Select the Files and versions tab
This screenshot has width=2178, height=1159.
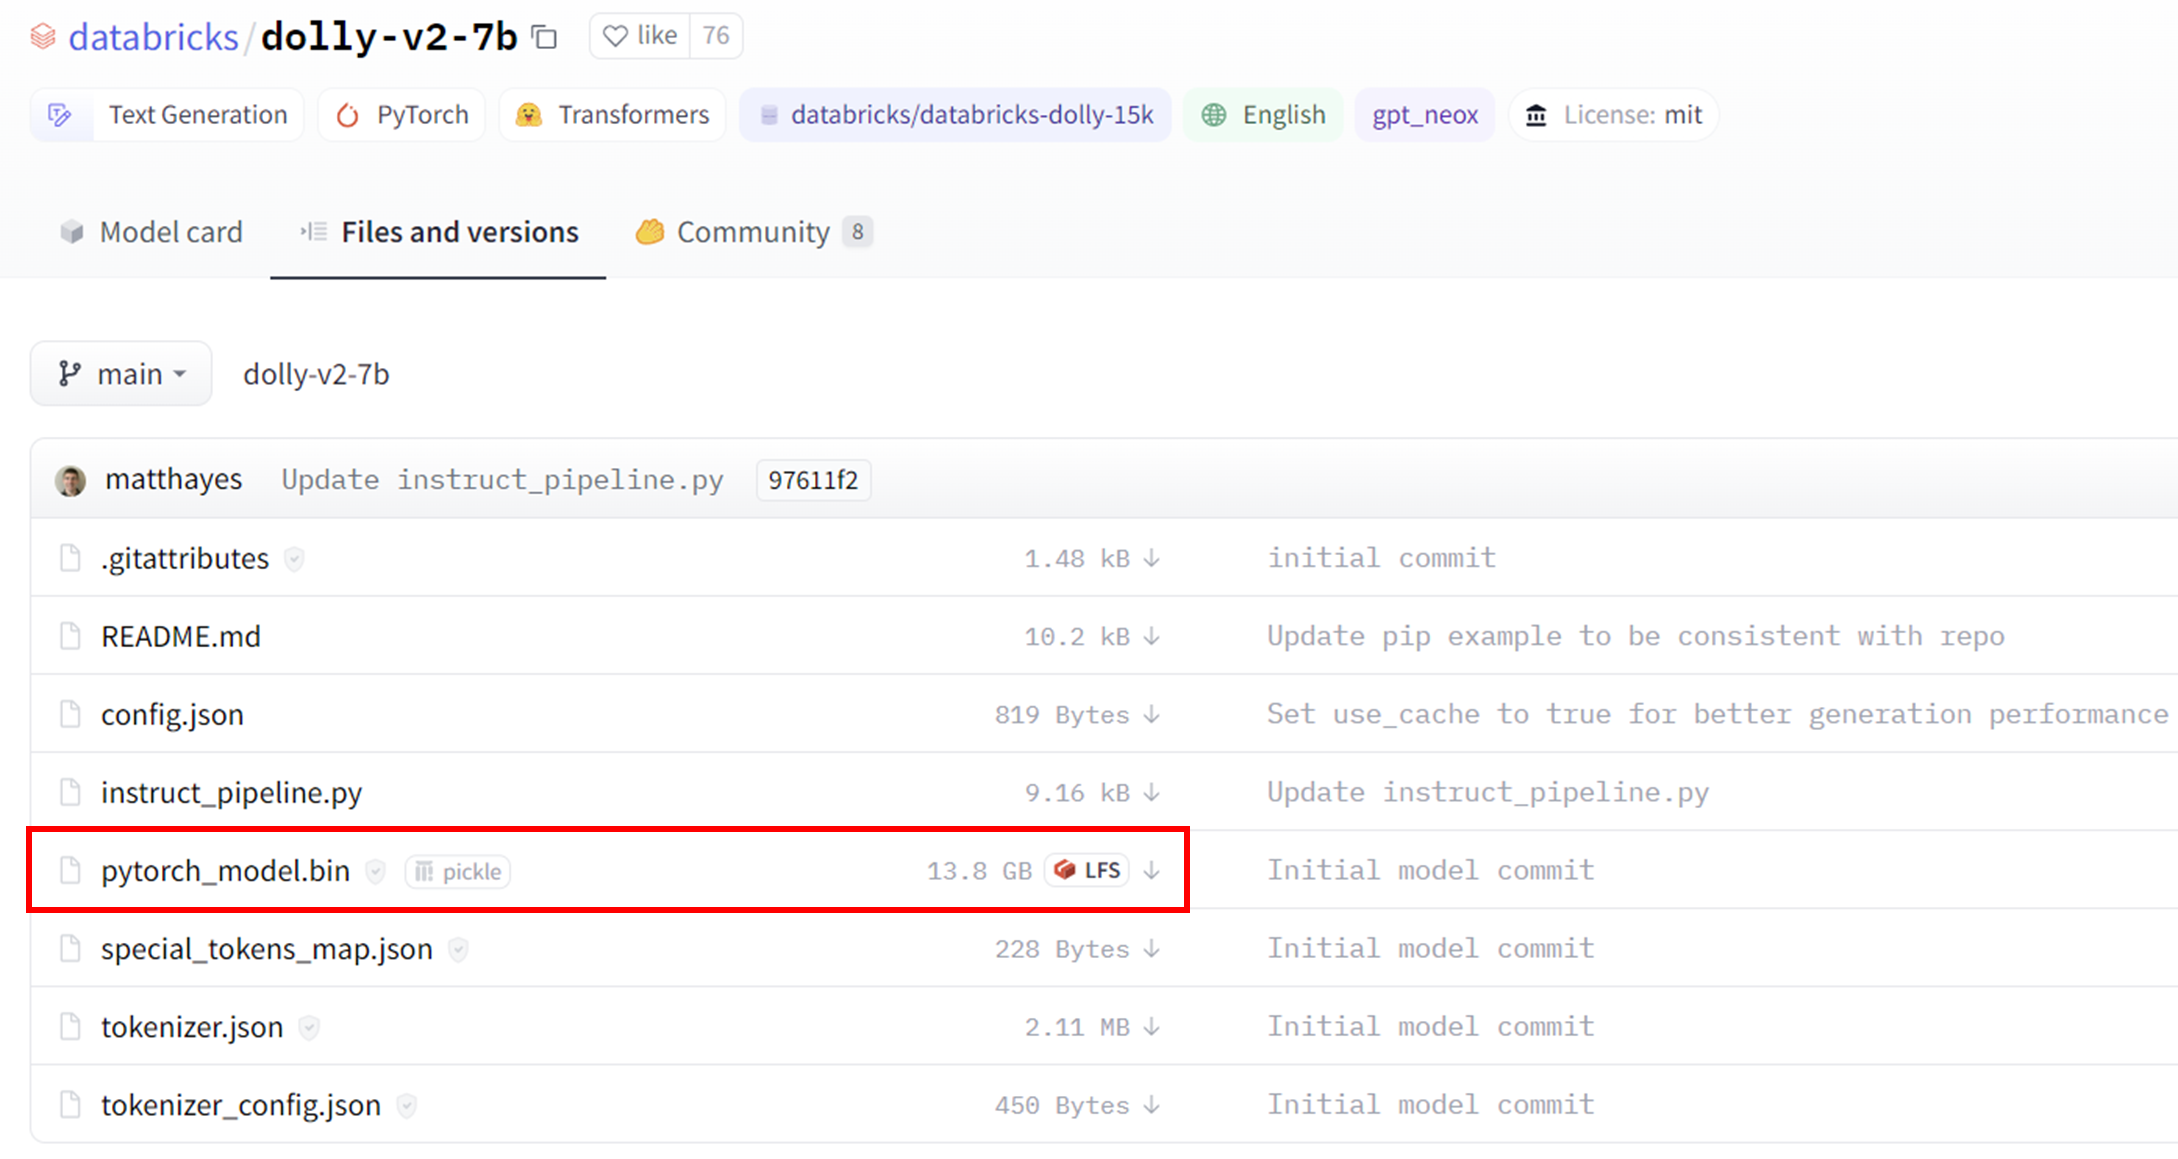tap(439, 232)
